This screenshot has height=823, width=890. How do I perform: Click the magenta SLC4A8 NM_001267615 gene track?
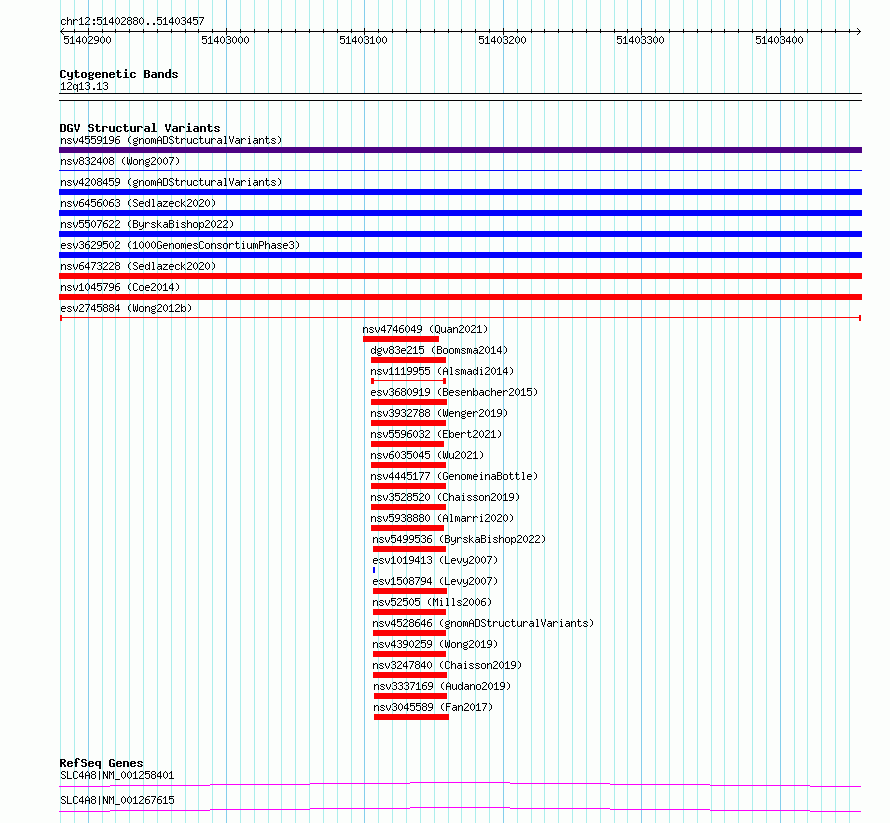(x=460, y=809)
